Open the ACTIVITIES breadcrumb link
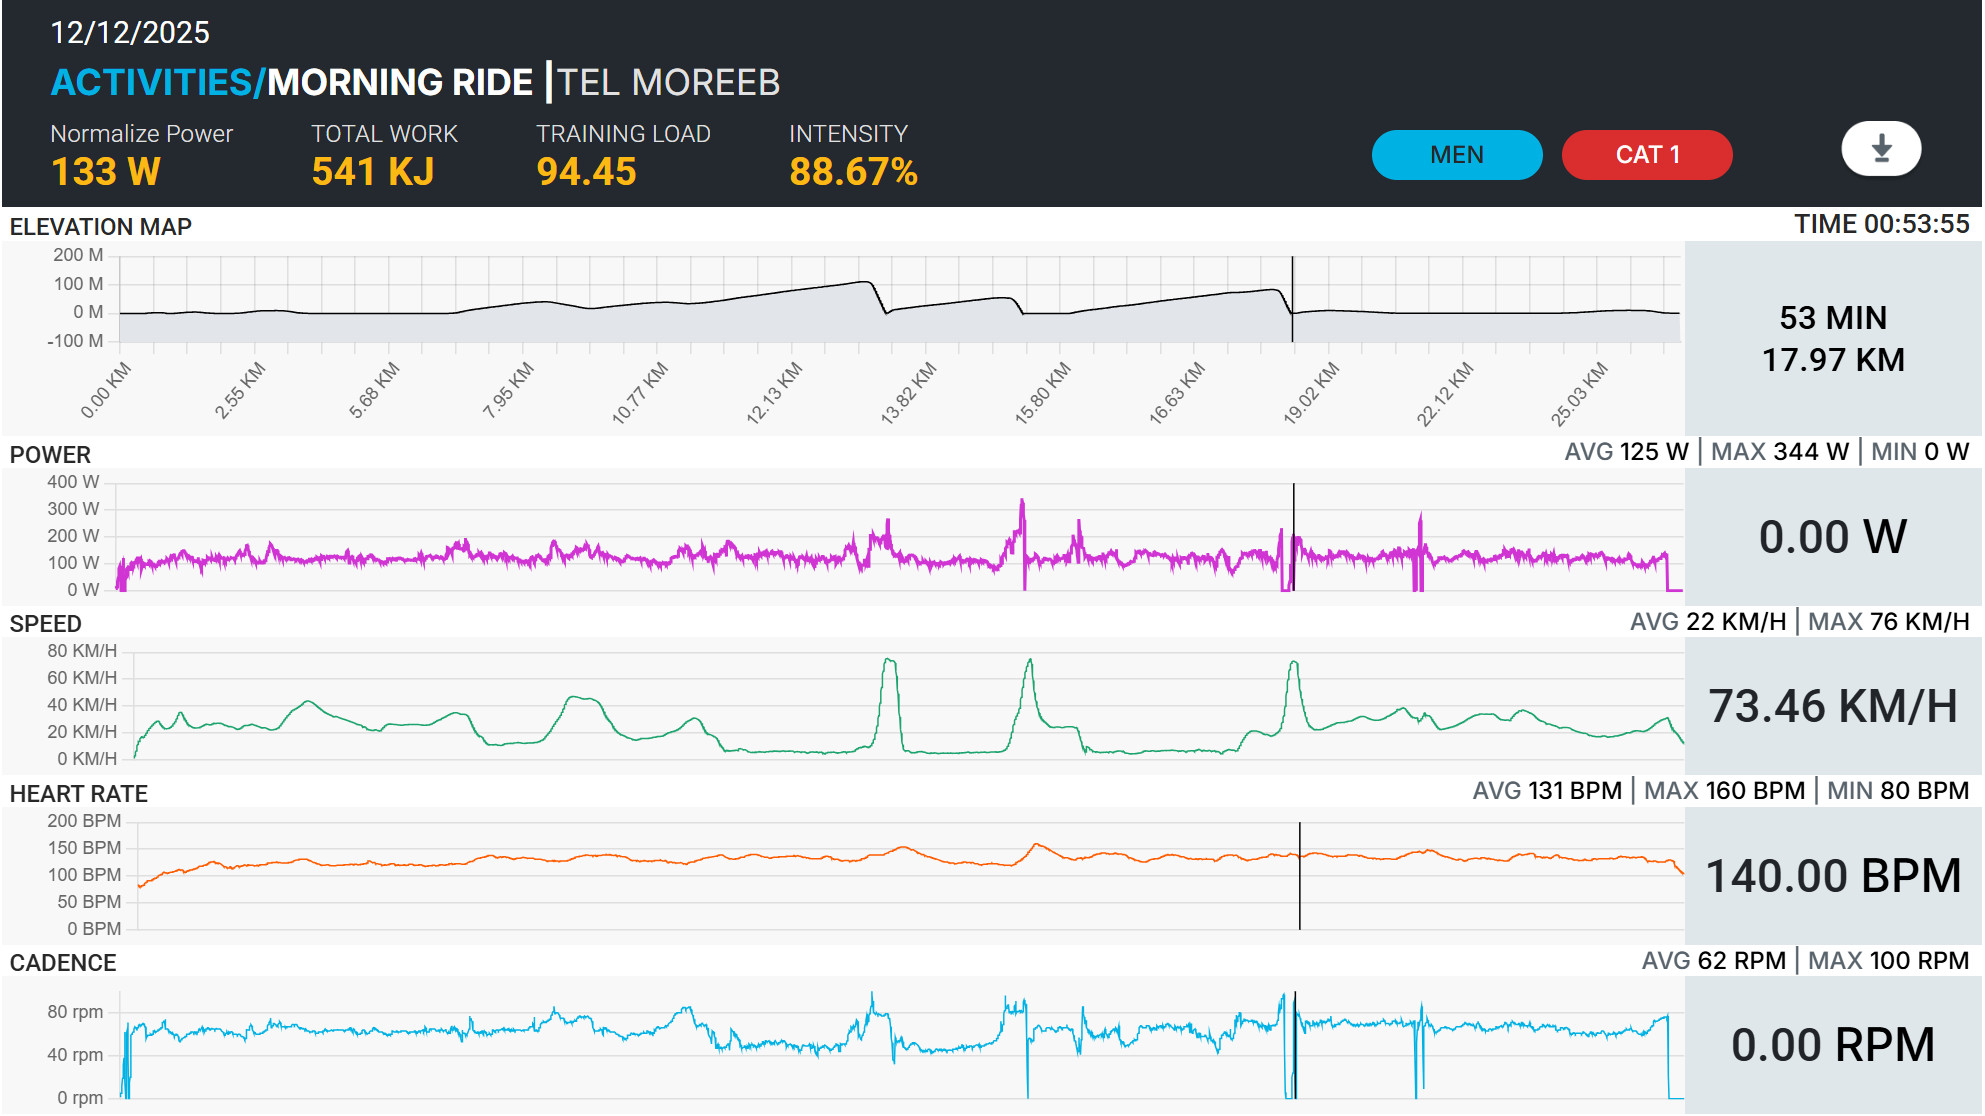Image resolution: width=1985 pixels, height=1116 pixels. click(158, 82)
